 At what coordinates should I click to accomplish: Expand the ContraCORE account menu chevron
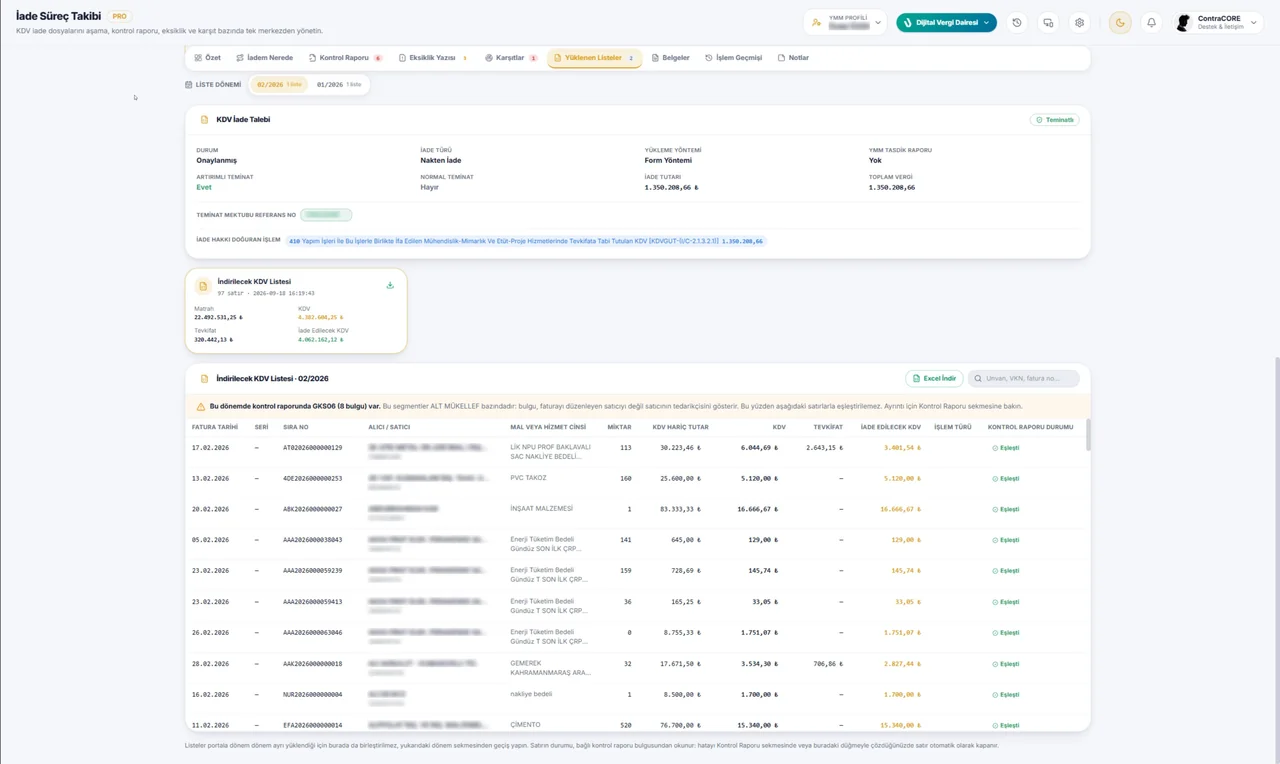(1254, 22)
